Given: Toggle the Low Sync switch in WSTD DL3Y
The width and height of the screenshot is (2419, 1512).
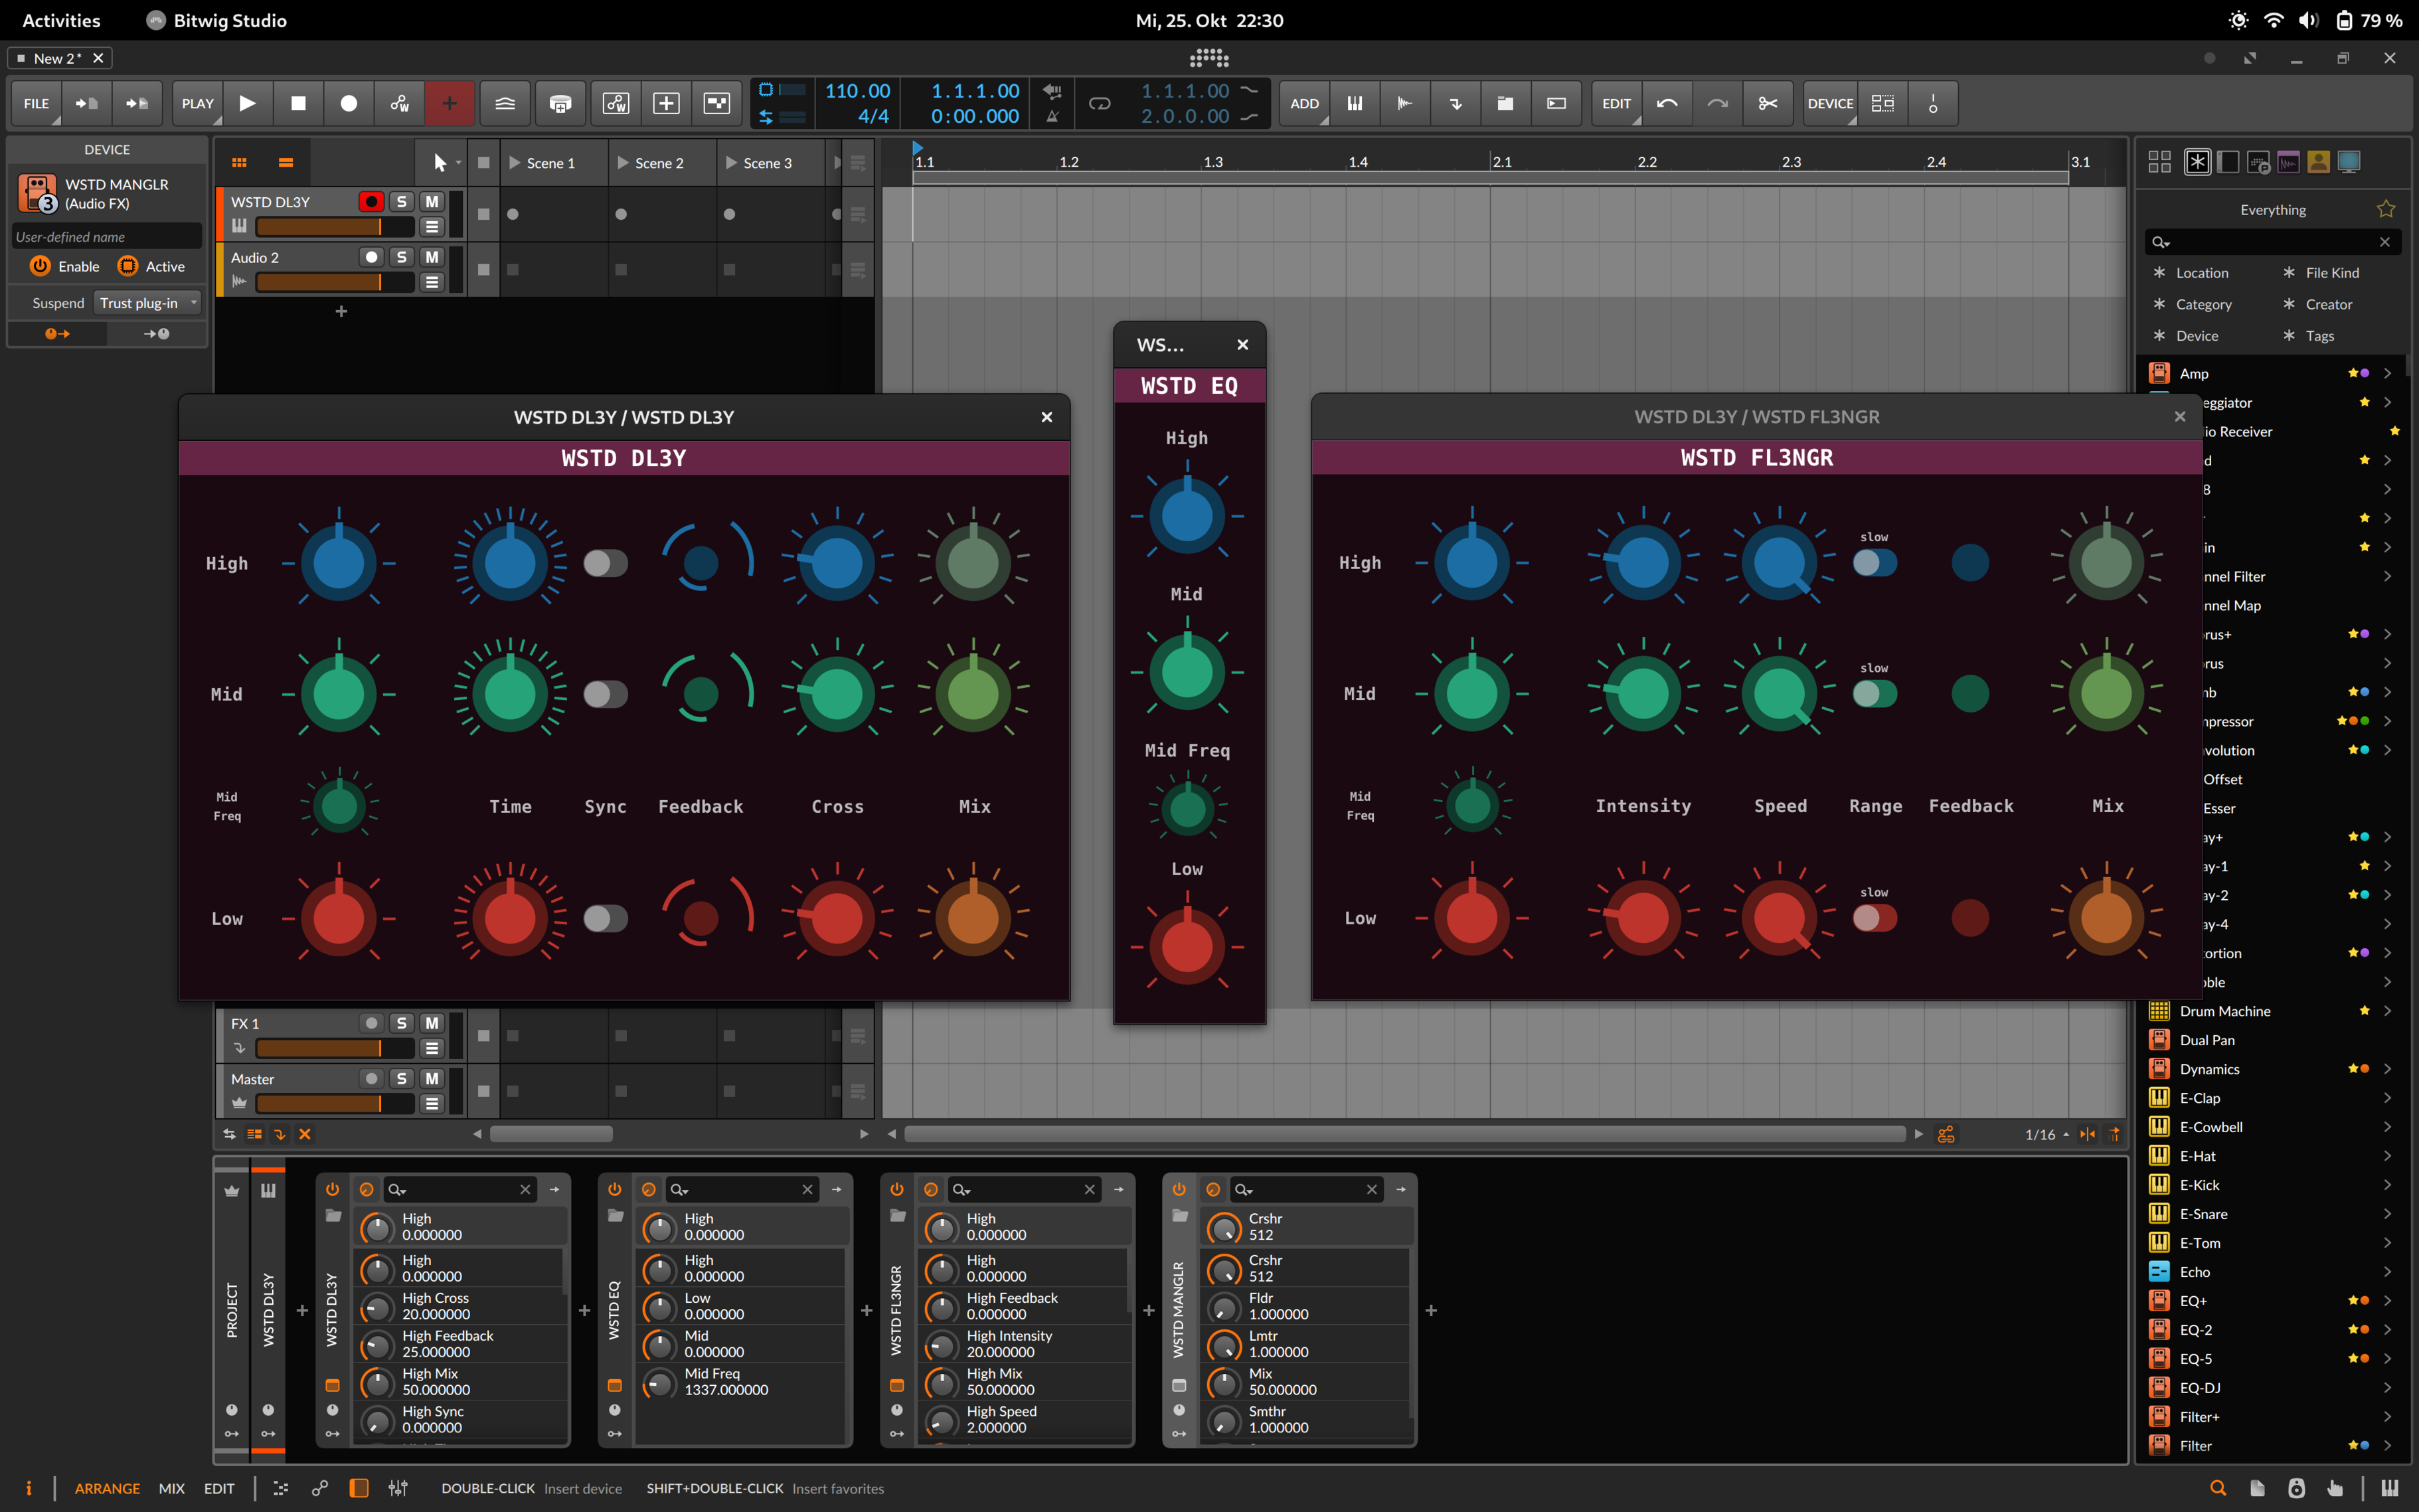Looking at the screenshot, I should pyautogui.click(x=605, y=918).
